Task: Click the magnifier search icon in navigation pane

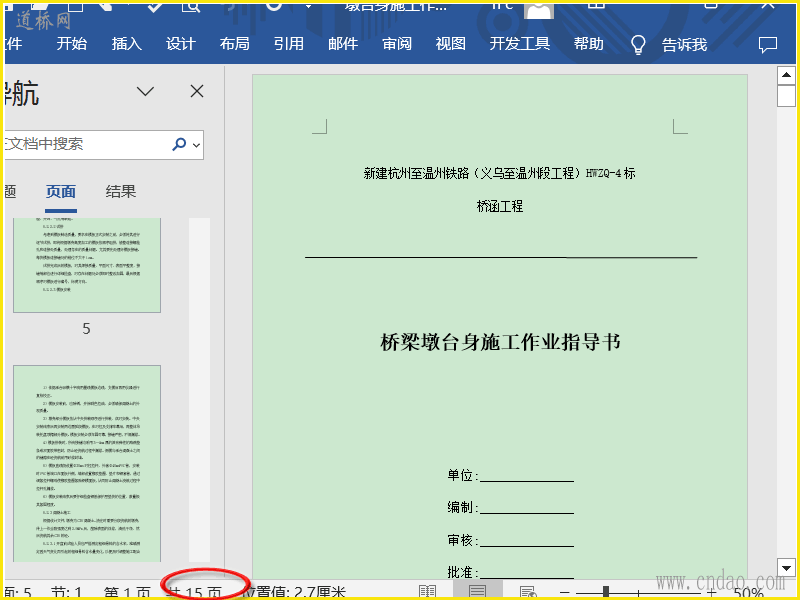Action: coord(179,144)
